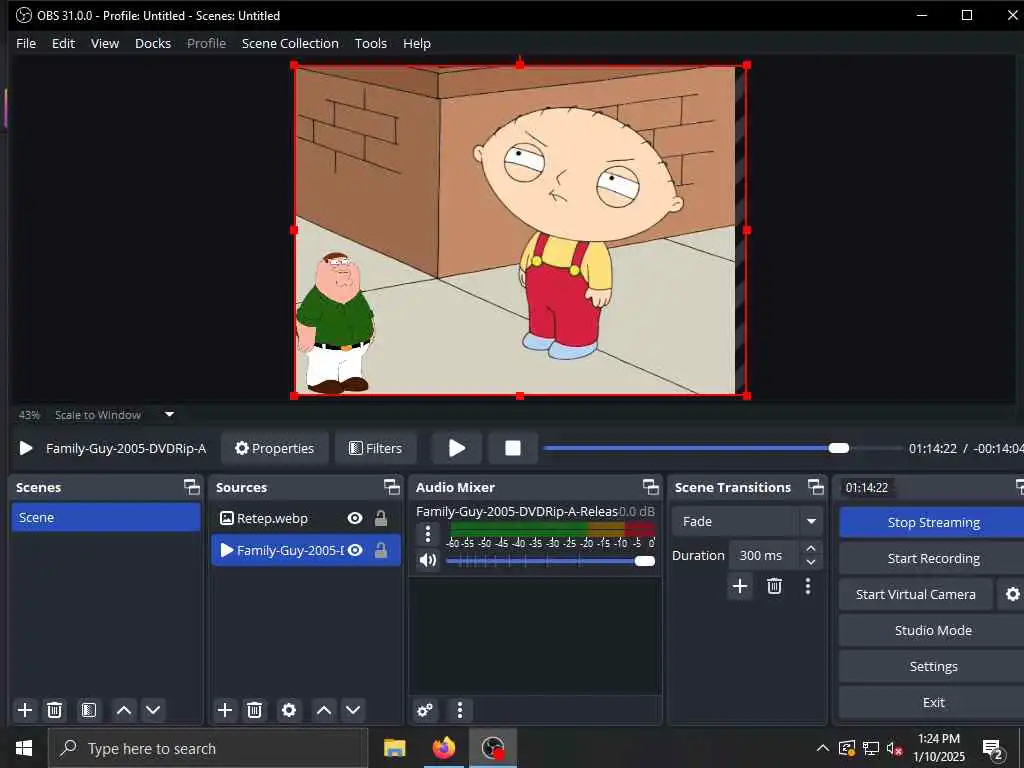Click the muted volume tray icon
The width and height of the screenshot is (1024, 768).
(894, 748)
